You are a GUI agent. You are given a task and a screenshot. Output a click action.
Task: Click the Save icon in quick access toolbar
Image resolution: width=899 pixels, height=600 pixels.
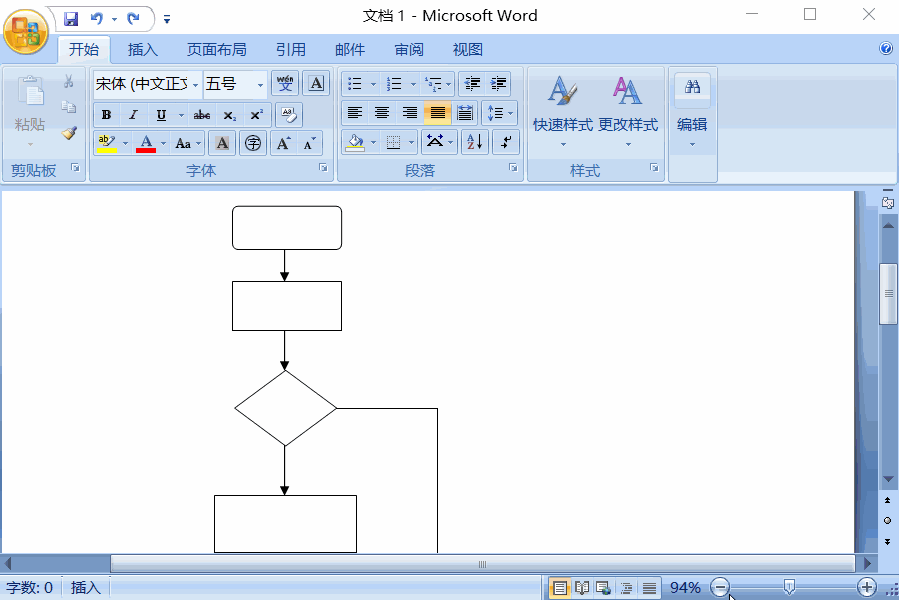tap(70, 18)
